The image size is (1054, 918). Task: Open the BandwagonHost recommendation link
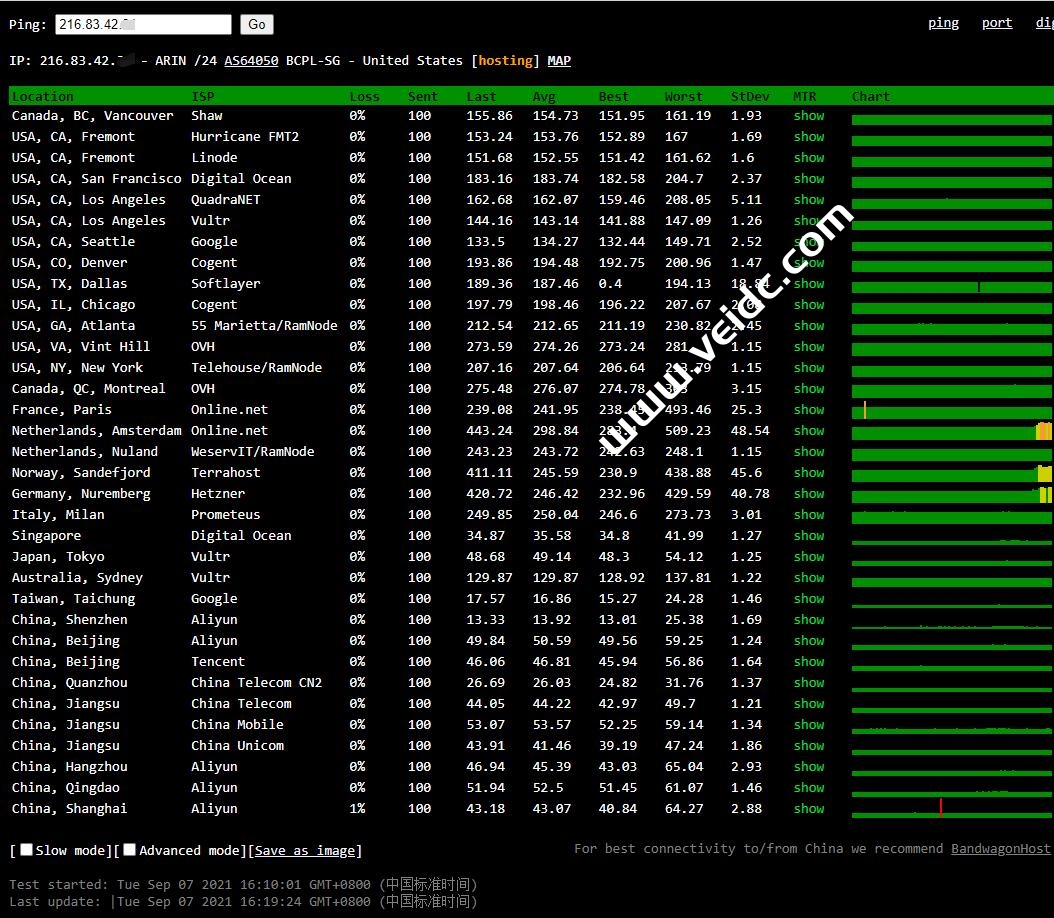click(1000, 849)
